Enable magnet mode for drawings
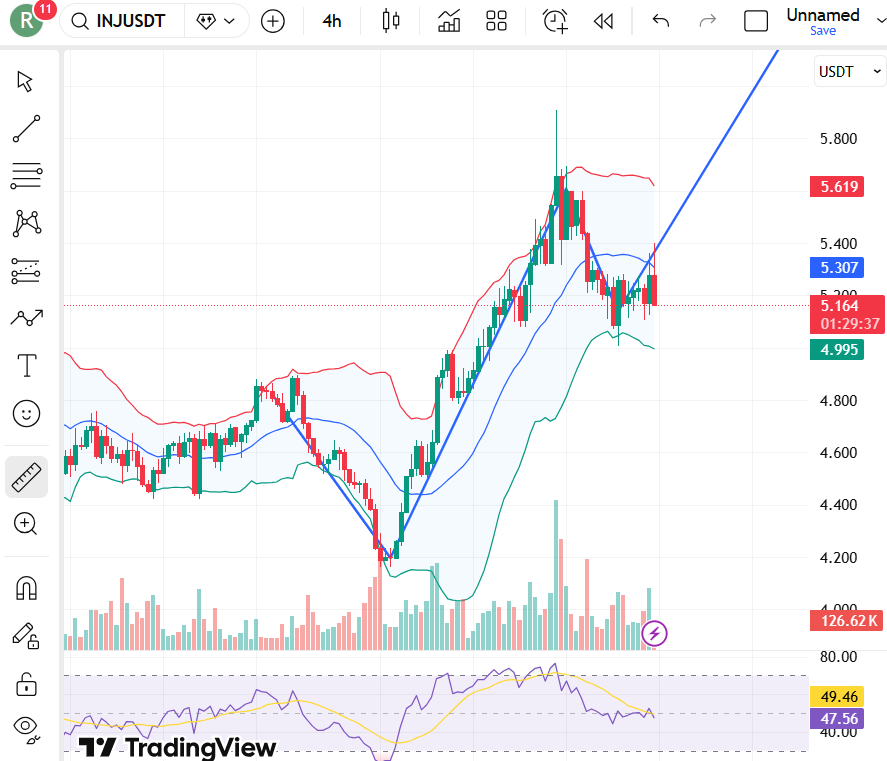Viewport: 887px width, 761px height. click(x=26, y=588)
